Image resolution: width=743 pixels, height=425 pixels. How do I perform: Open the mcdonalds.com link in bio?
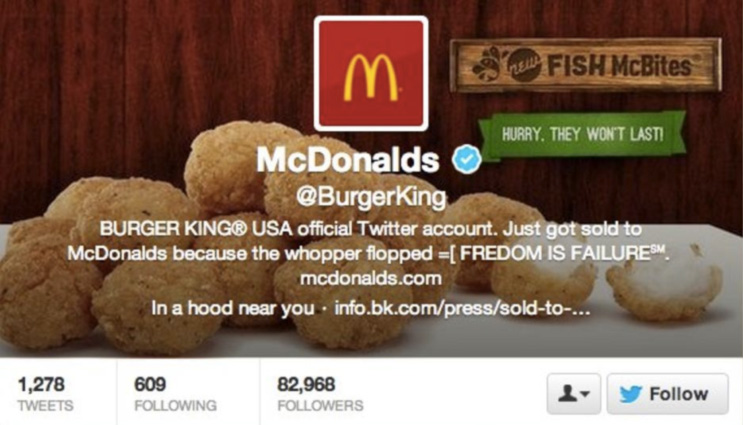(x=371, y=278)
